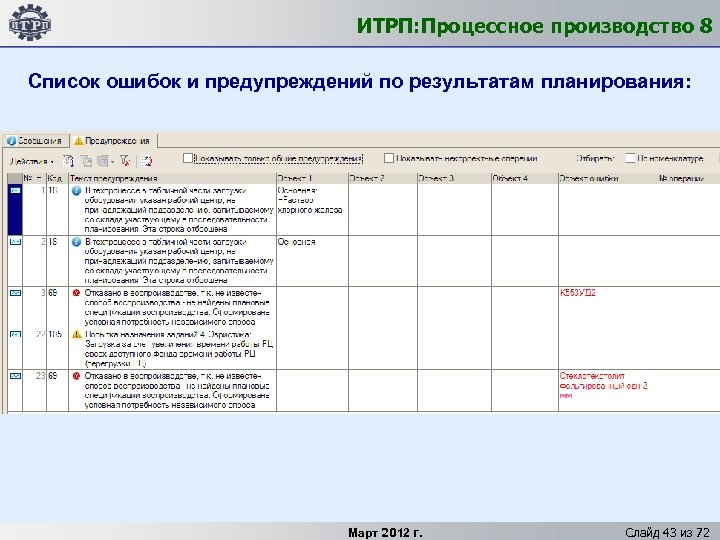Switch to the Сообщения tab
The height and width of the screenshot is (540, 720).
35,141
